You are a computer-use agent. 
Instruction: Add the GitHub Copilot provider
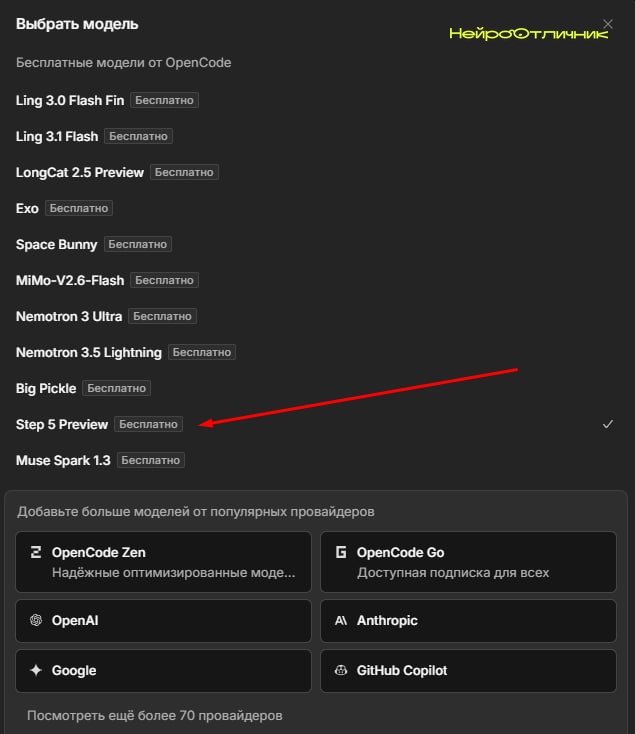468,671
